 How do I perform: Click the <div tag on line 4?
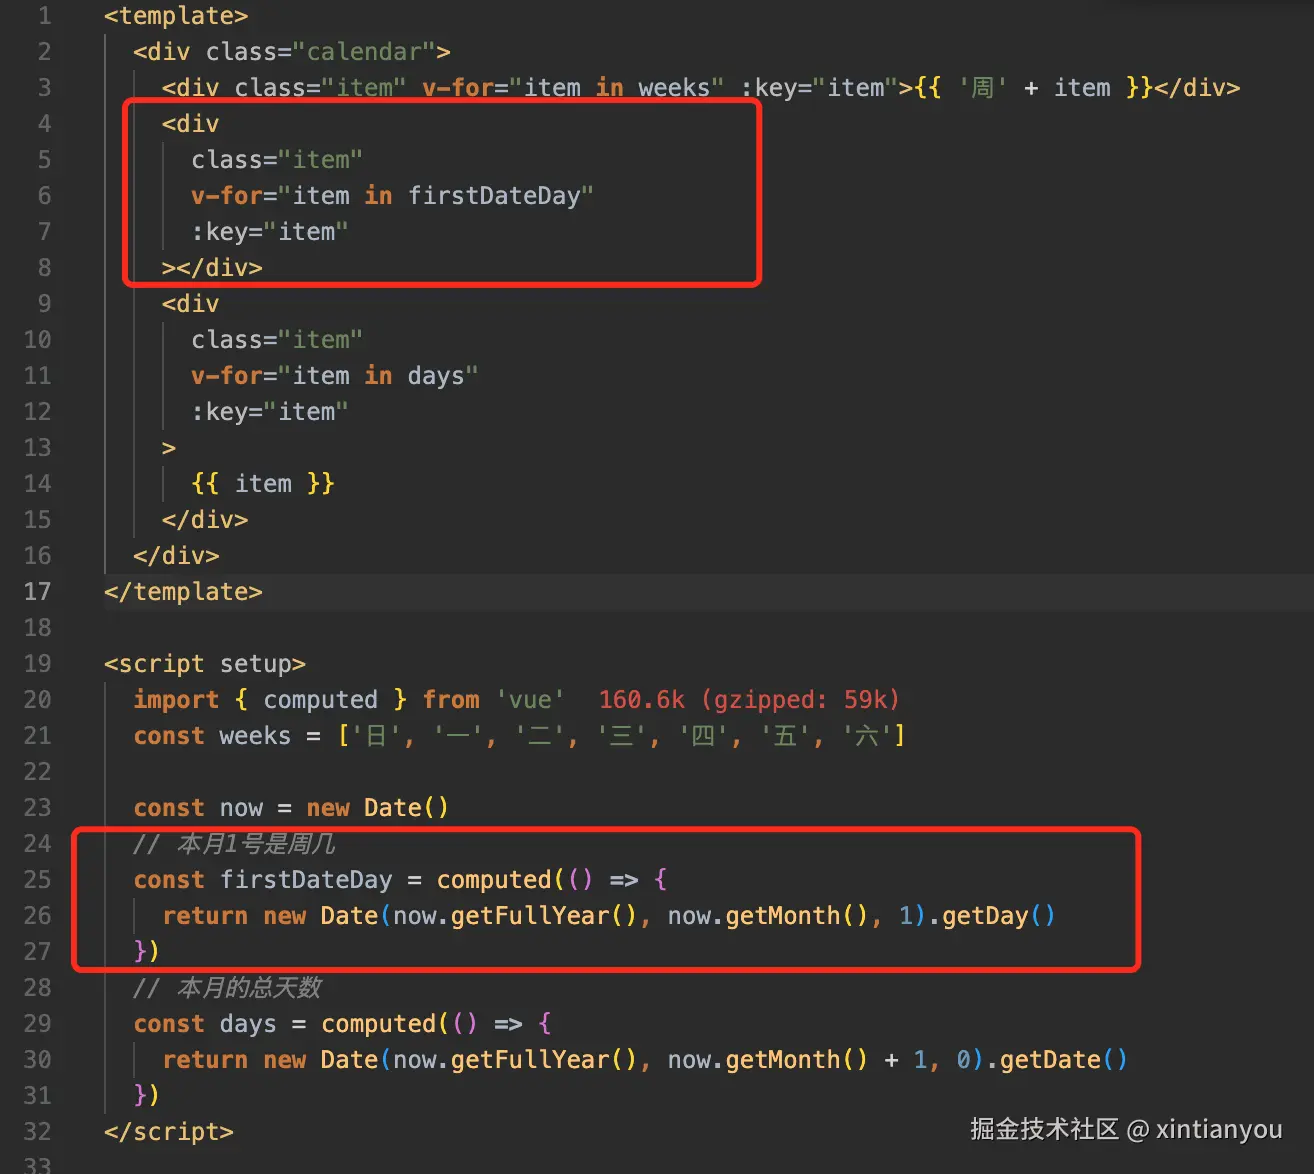click(190, 124)
